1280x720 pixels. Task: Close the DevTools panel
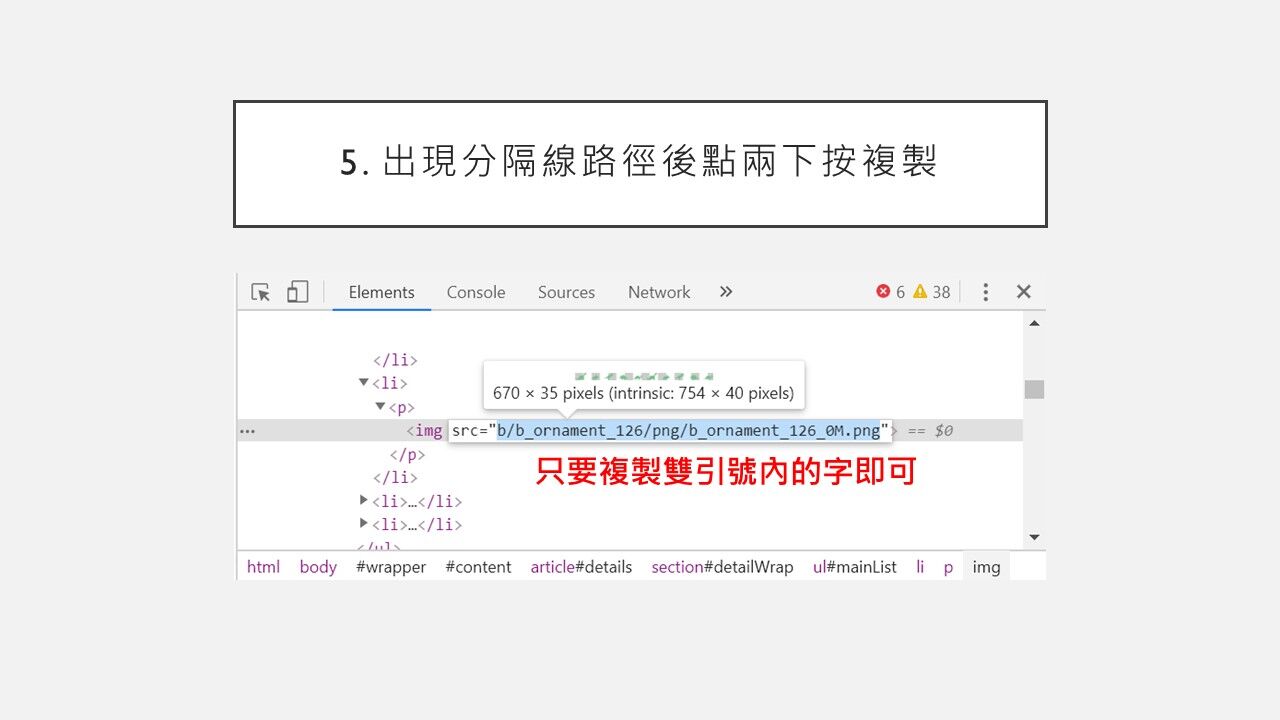point(1023,291)
